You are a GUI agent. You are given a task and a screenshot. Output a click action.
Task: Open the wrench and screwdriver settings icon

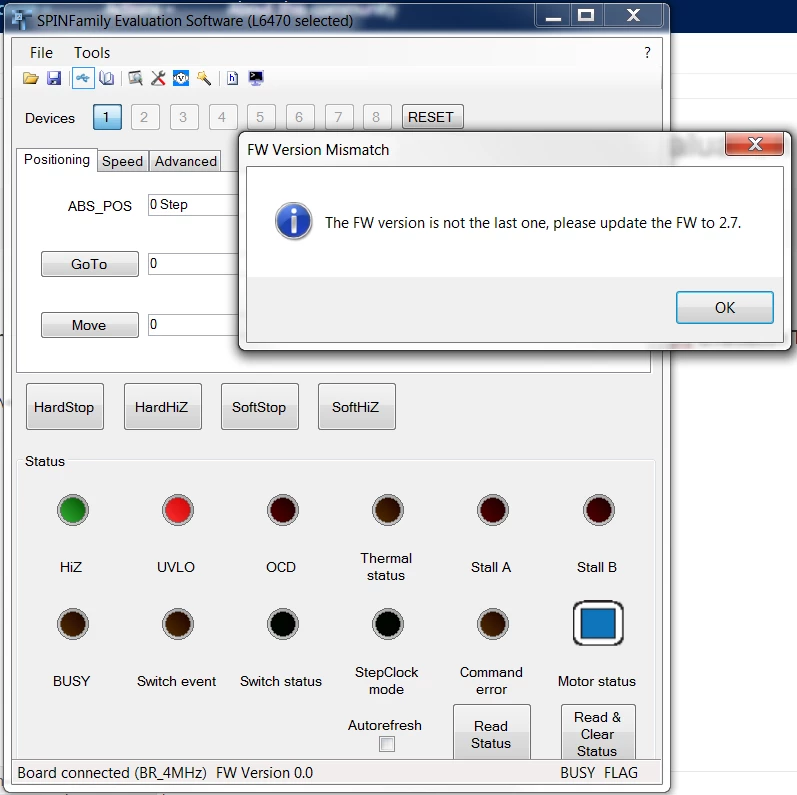(158, 78)
